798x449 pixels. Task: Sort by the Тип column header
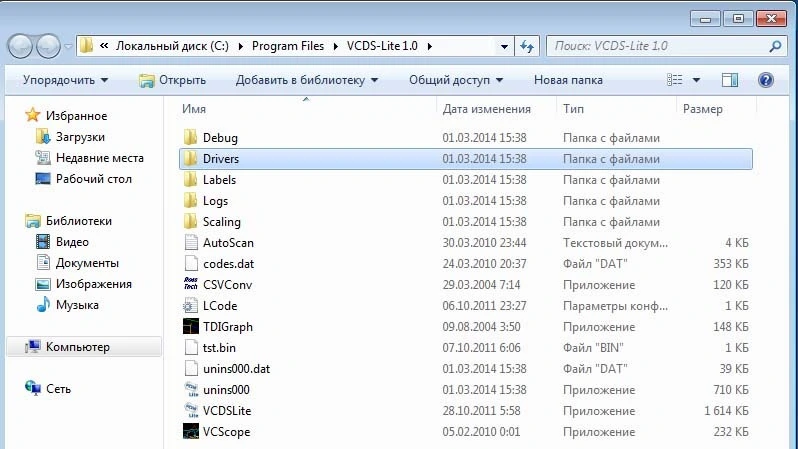tap(573, 109)
